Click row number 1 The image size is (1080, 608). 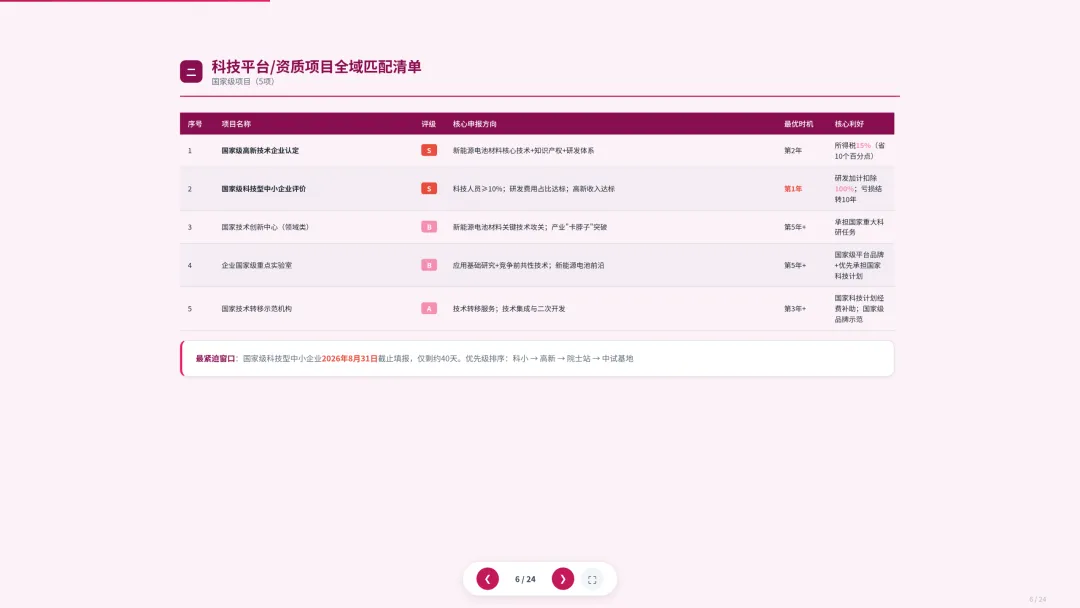pyautogui.click(x=190, y=151)
